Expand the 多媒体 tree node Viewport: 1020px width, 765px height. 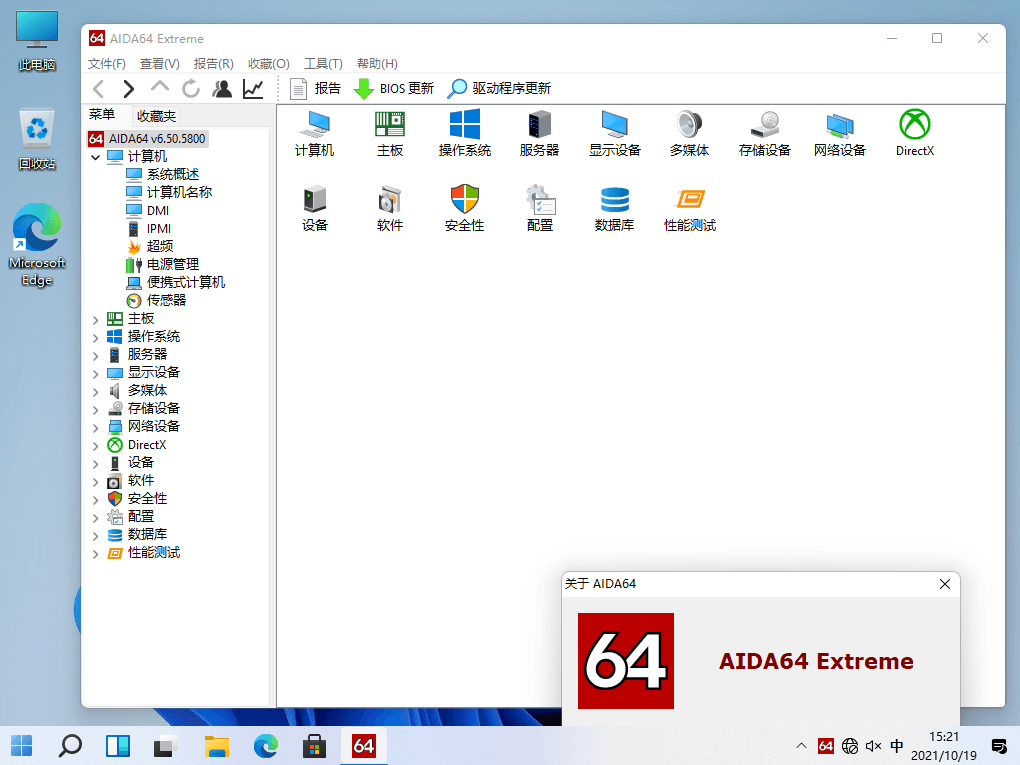96,391
